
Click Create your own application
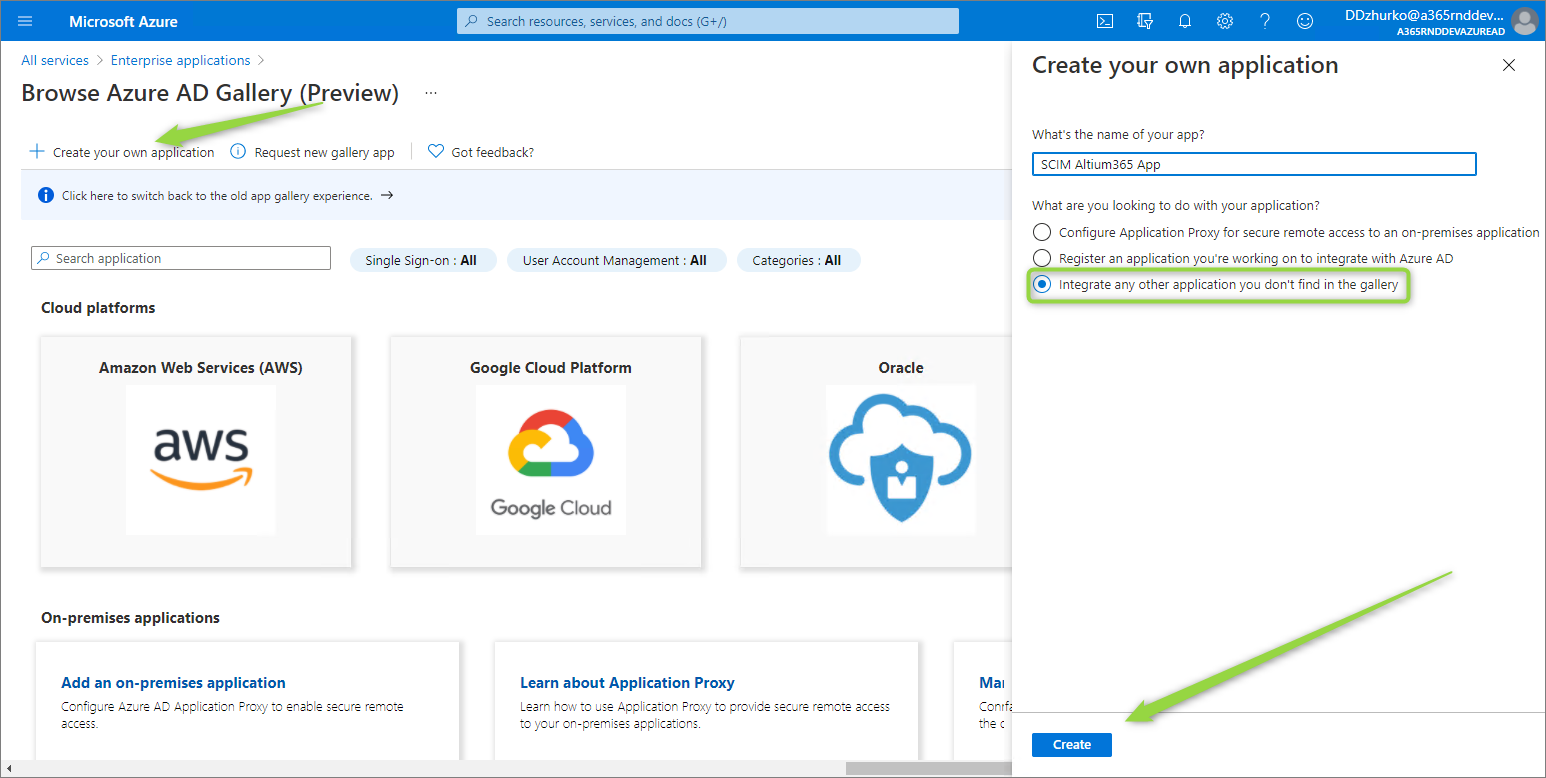pos(122,152)
